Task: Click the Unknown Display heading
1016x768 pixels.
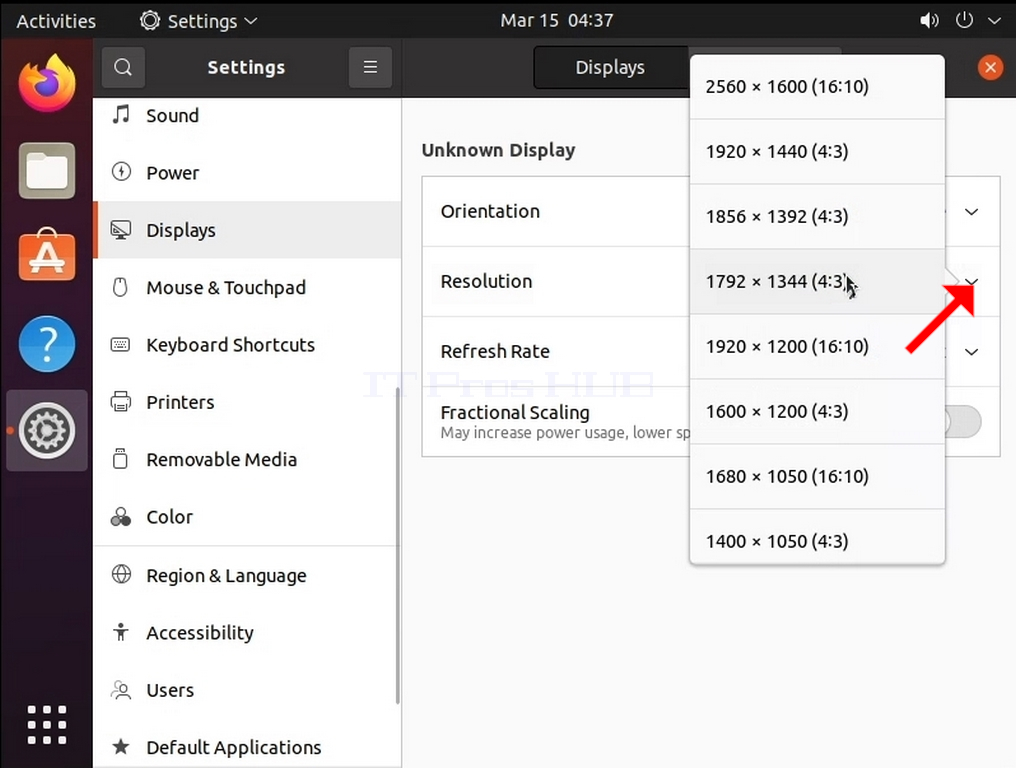Action: pyautogui.click(x=498, y=150)
